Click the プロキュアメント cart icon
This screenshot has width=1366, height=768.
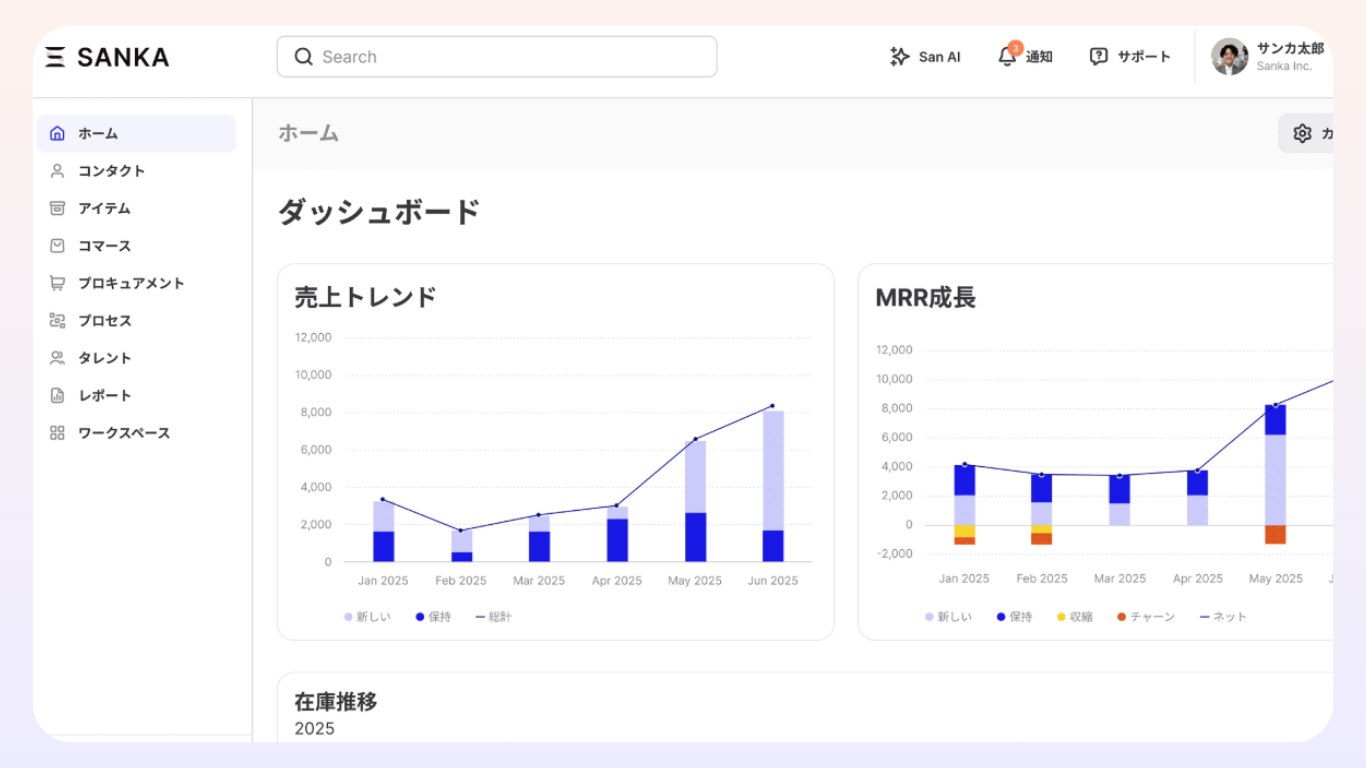point(57,283)
